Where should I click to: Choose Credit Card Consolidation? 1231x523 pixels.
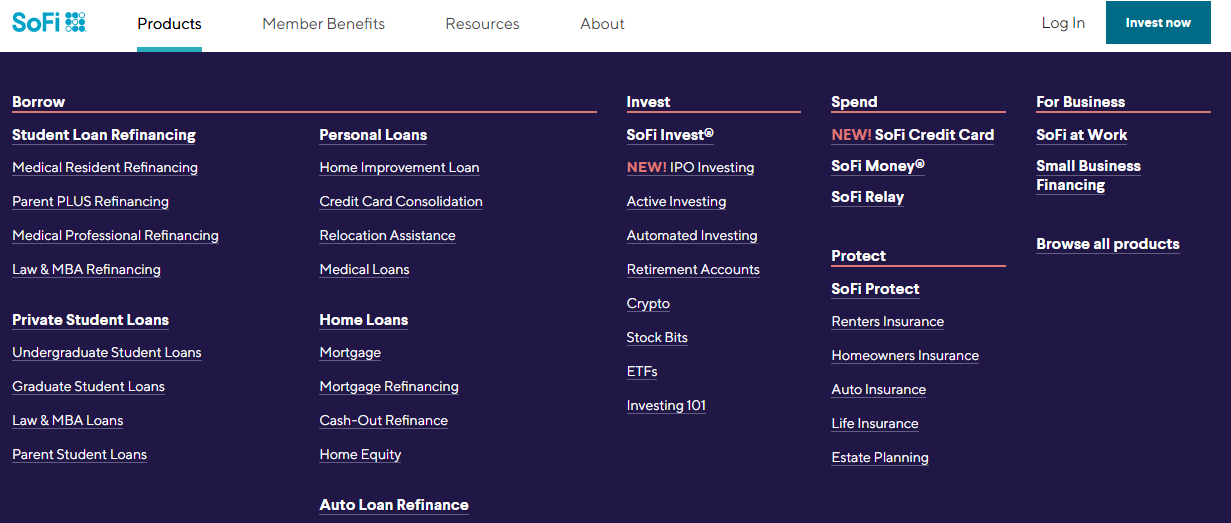pyautogui.click(x=401, y=202)
